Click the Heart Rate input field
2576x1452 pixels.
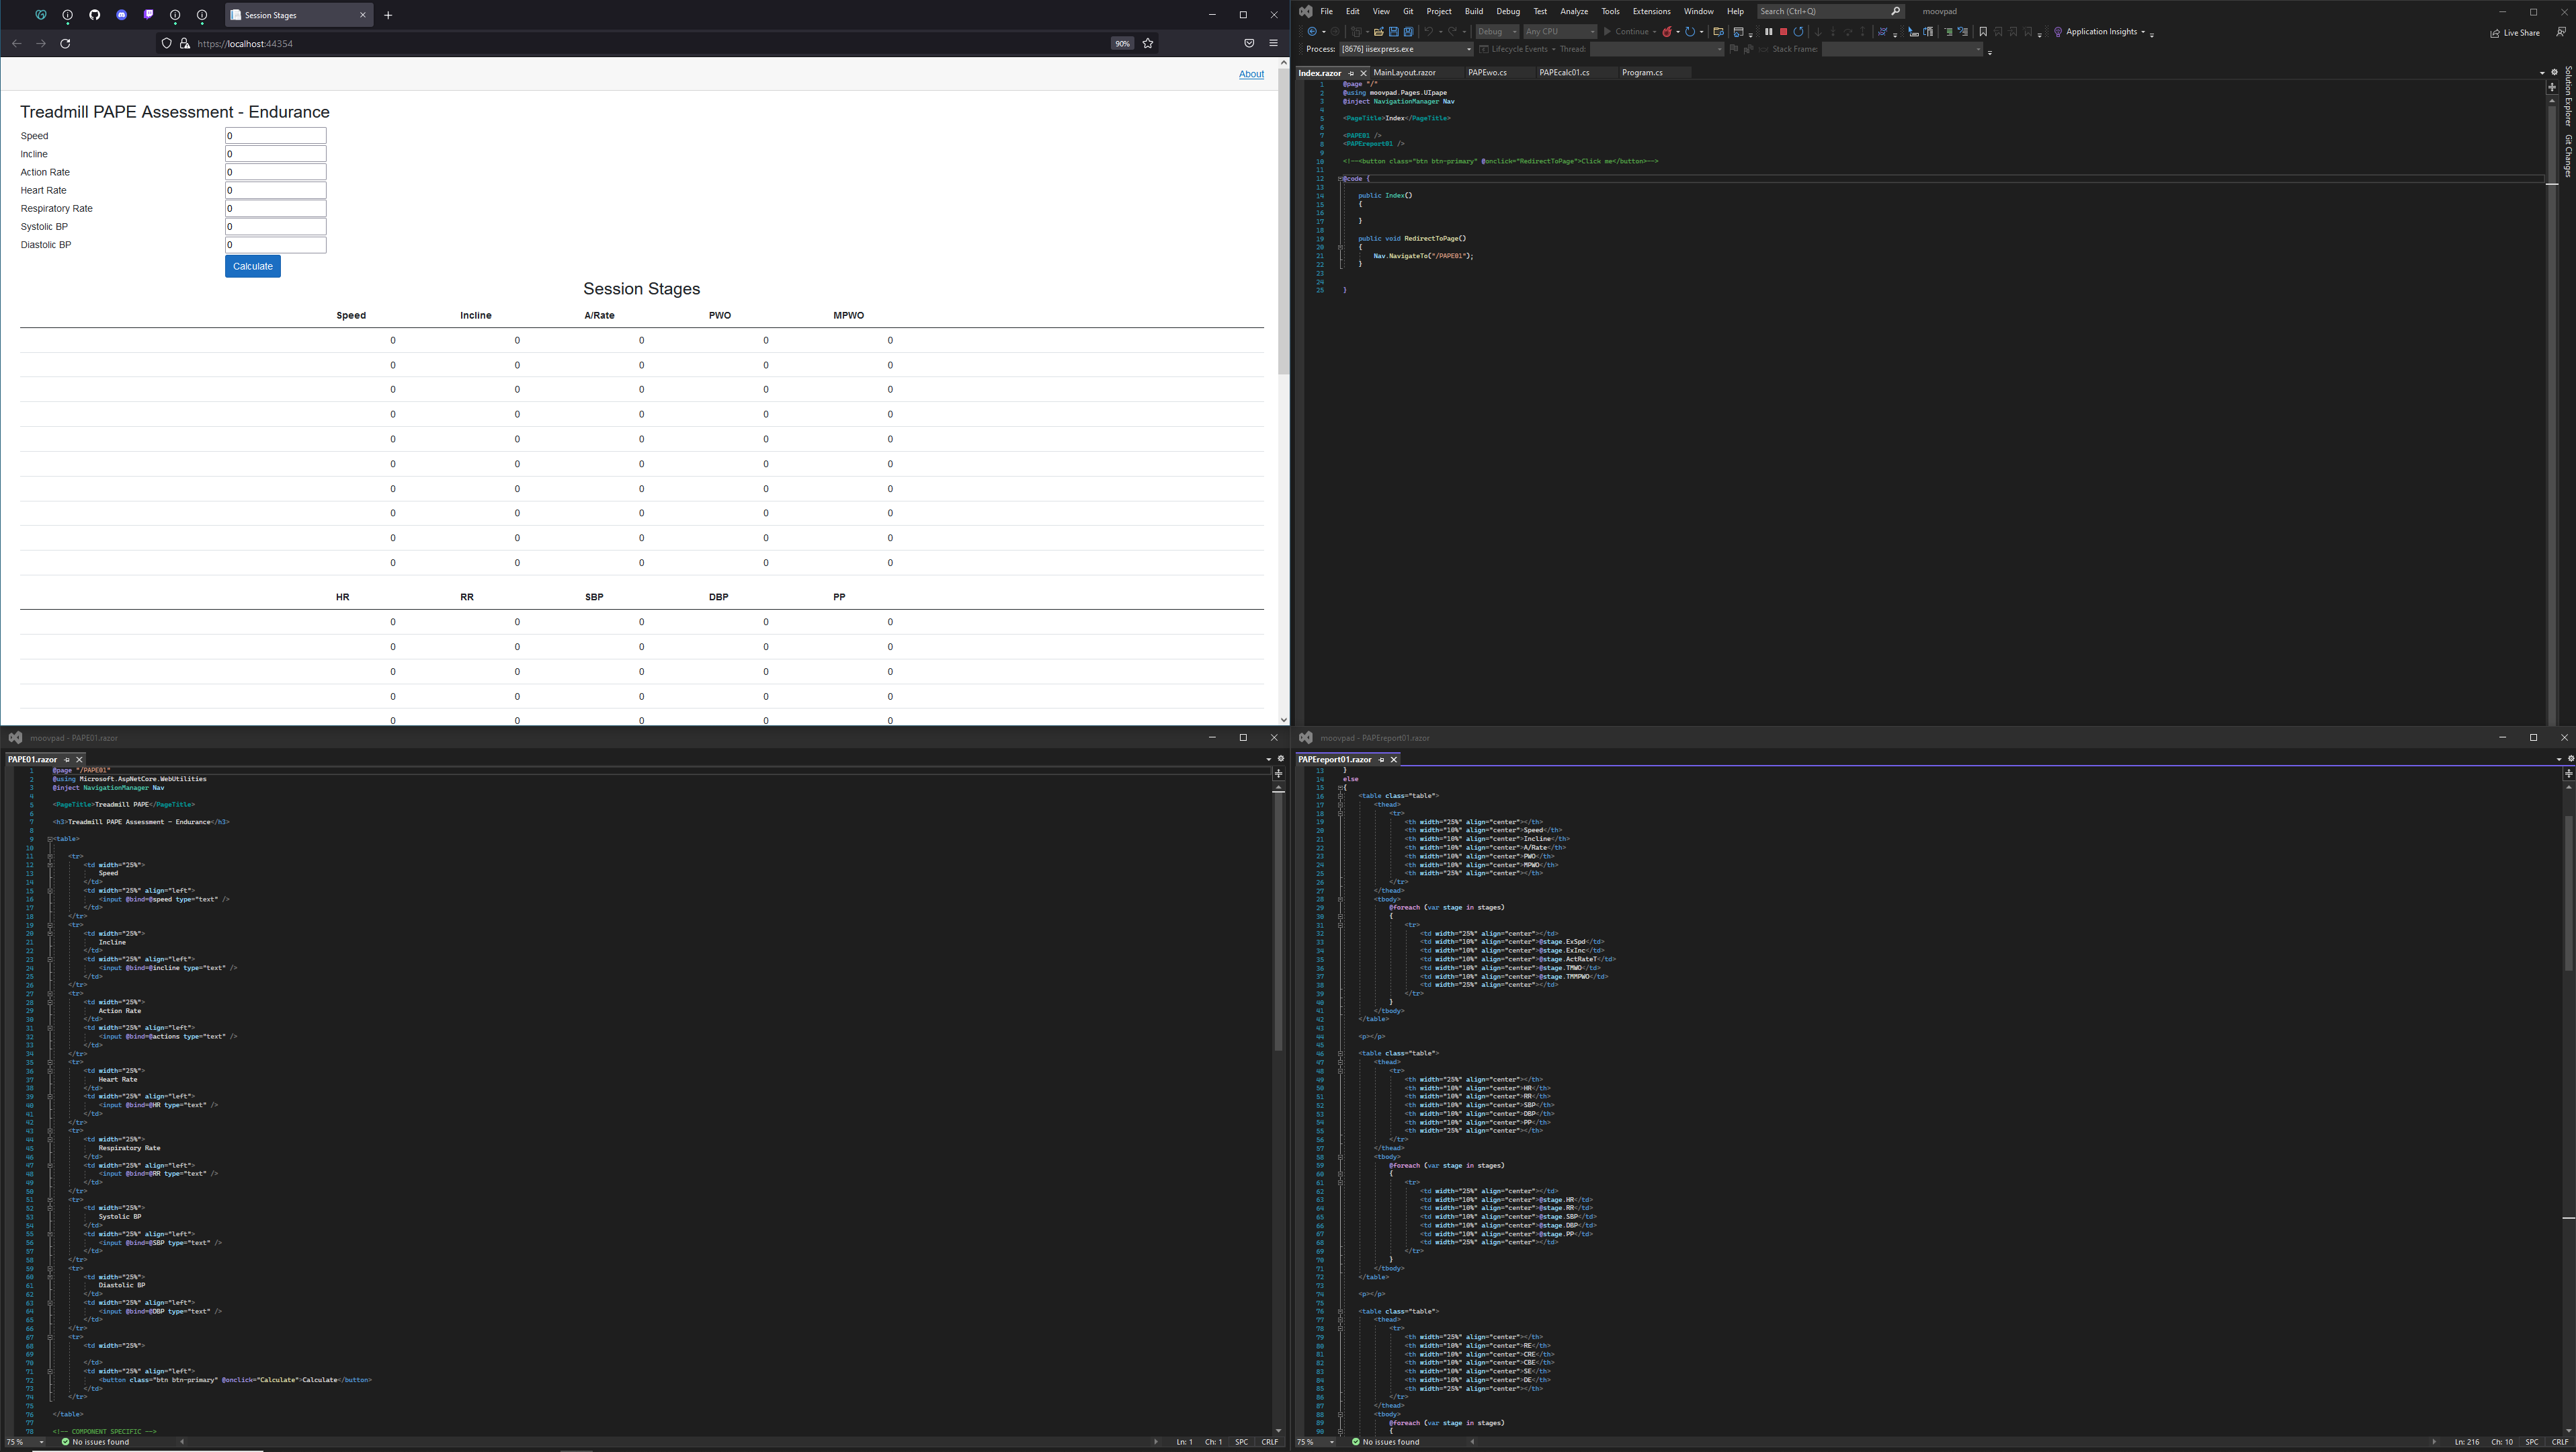276,190
